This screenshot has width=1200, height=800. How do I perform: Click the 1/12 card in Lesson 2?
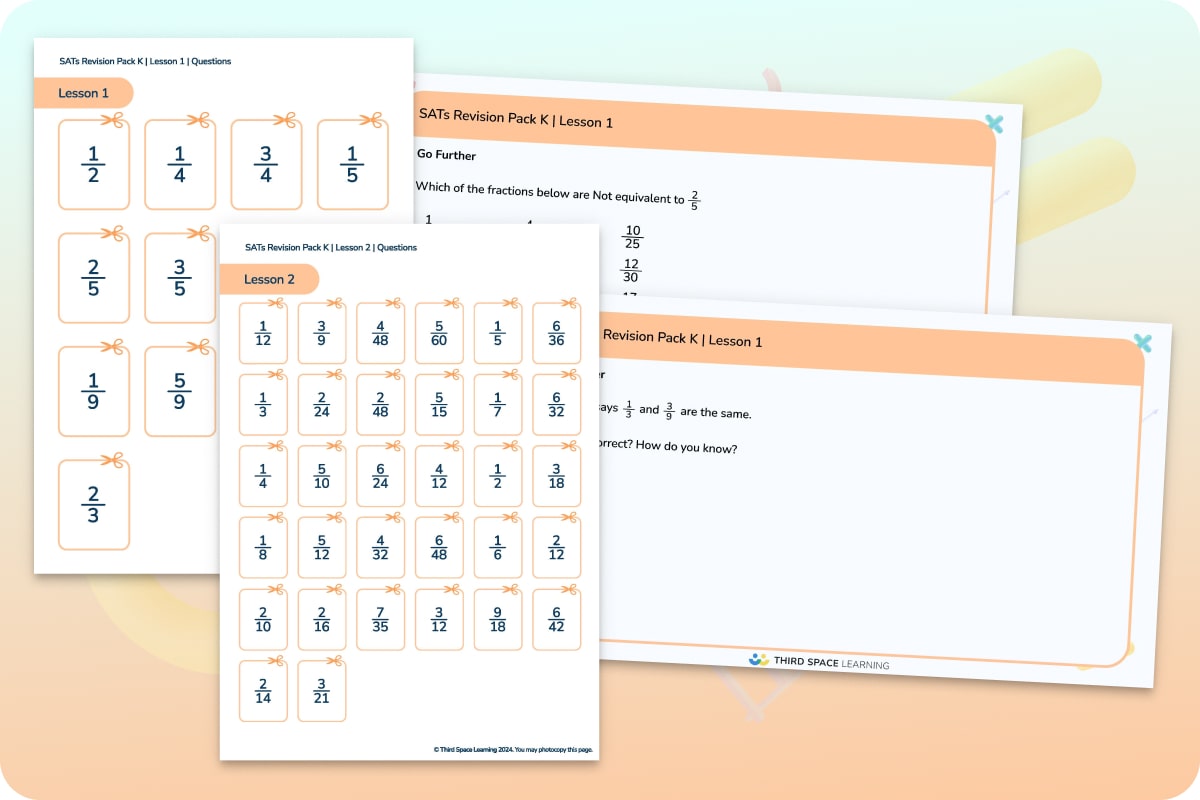pos(263,333)
